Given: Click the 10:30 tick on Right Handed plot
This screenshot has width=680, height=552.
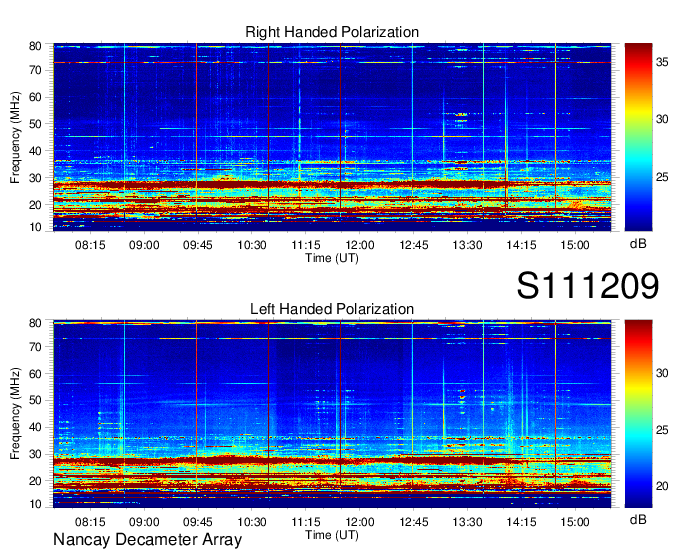Looking at the screenshot, I should coord(252,245).
